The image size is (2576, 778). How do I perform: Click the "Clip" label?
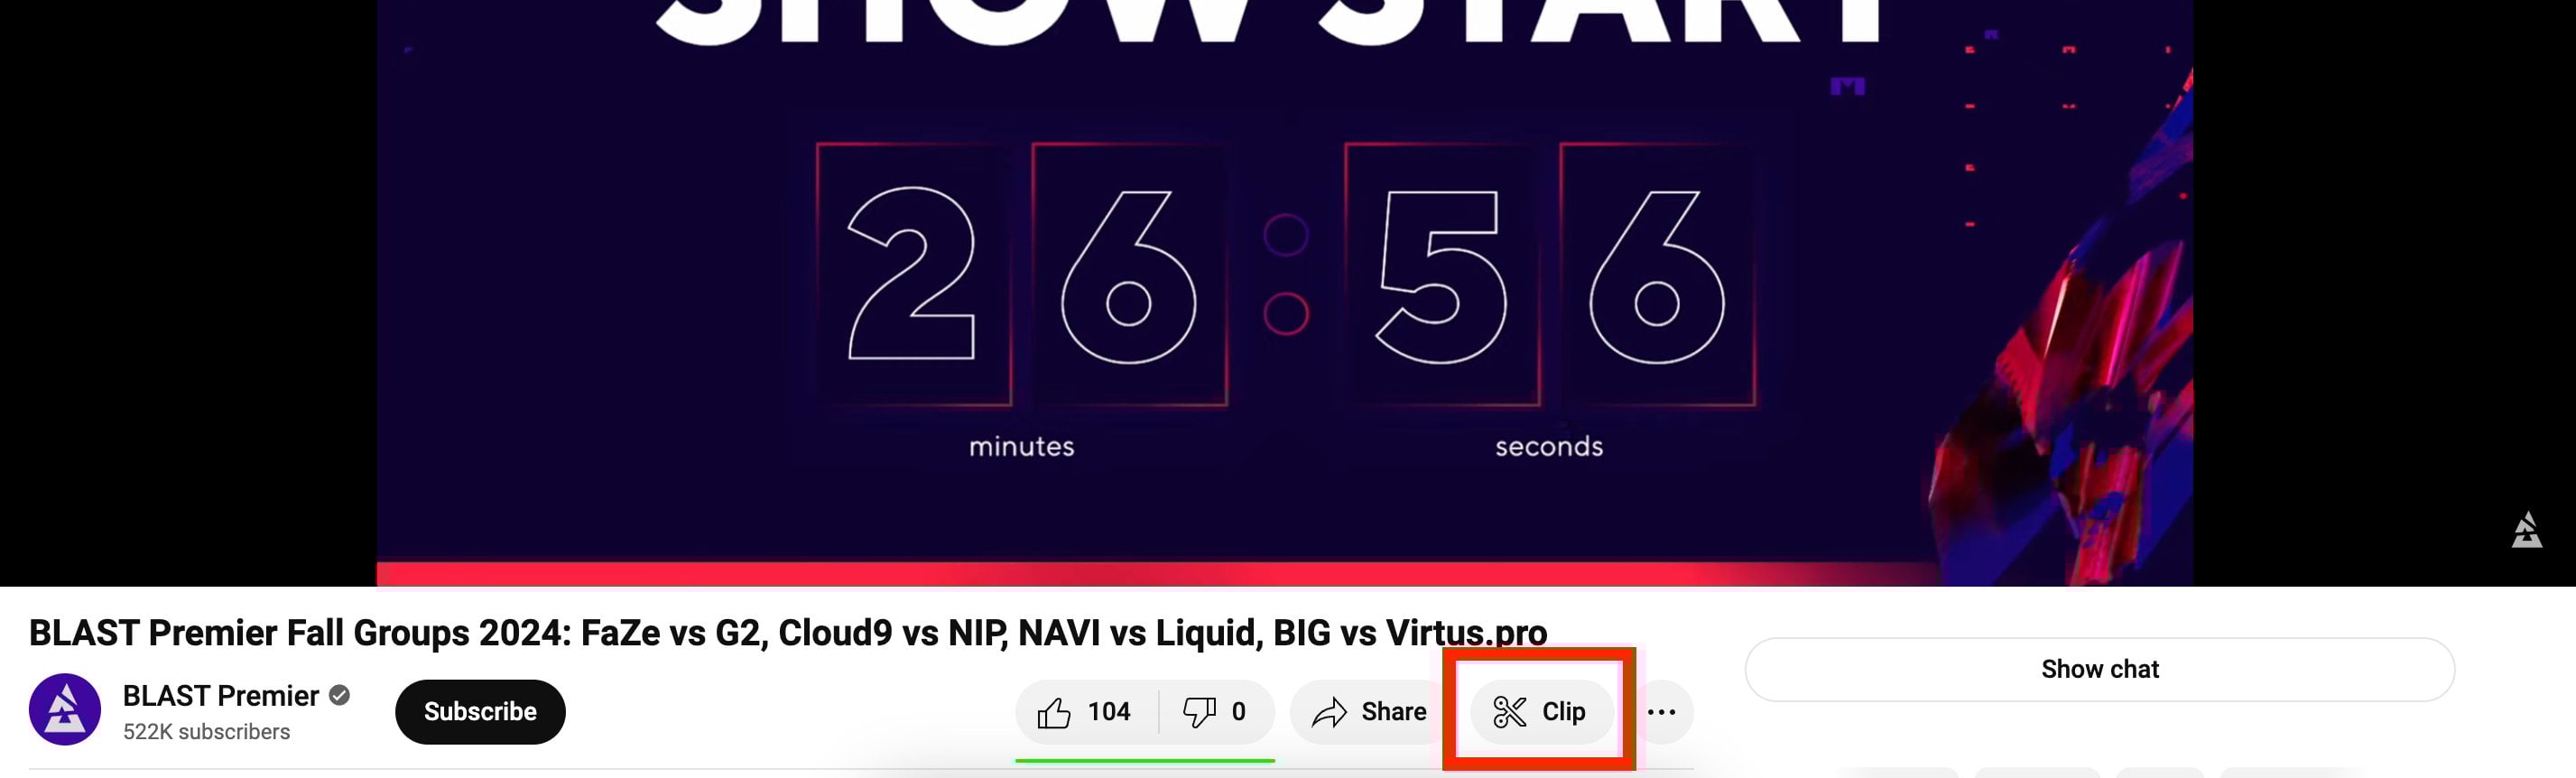click(x=1563, y=712)
